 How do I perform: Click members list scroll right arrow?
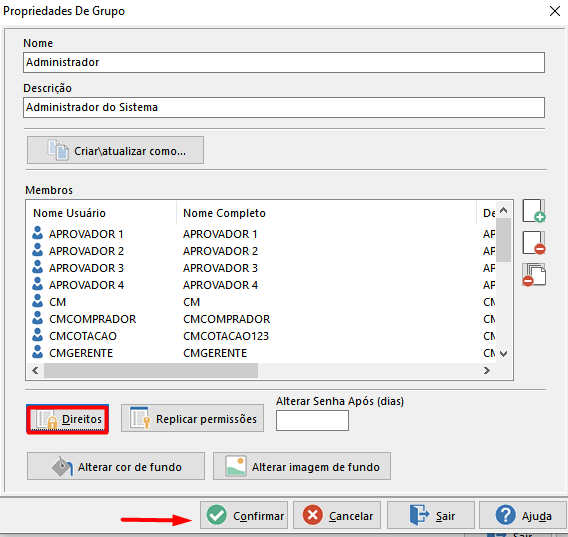pos(487,370)
